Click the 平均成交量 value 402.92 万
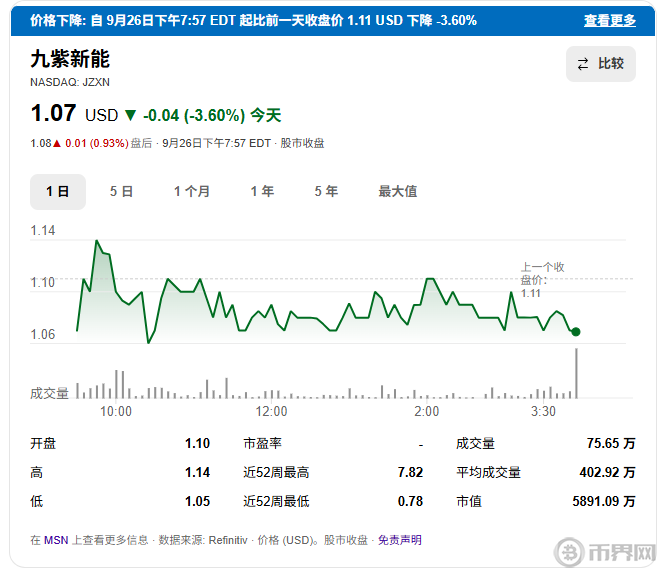Image resolution: width=667 pixels, height=580 pixels. coord(607,472)
